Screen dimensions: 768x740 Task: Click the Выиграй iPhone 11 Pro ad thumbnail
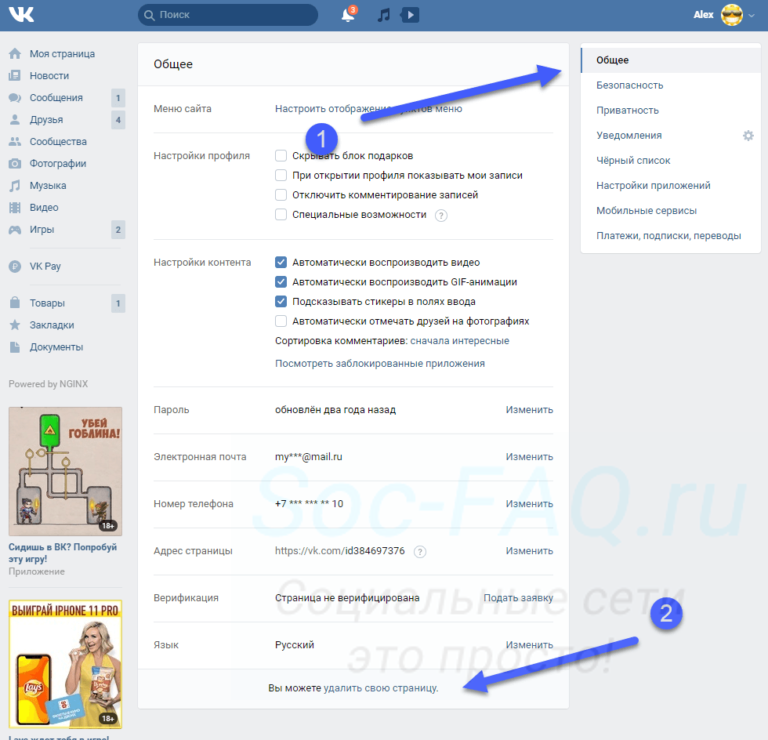[65, 664]
